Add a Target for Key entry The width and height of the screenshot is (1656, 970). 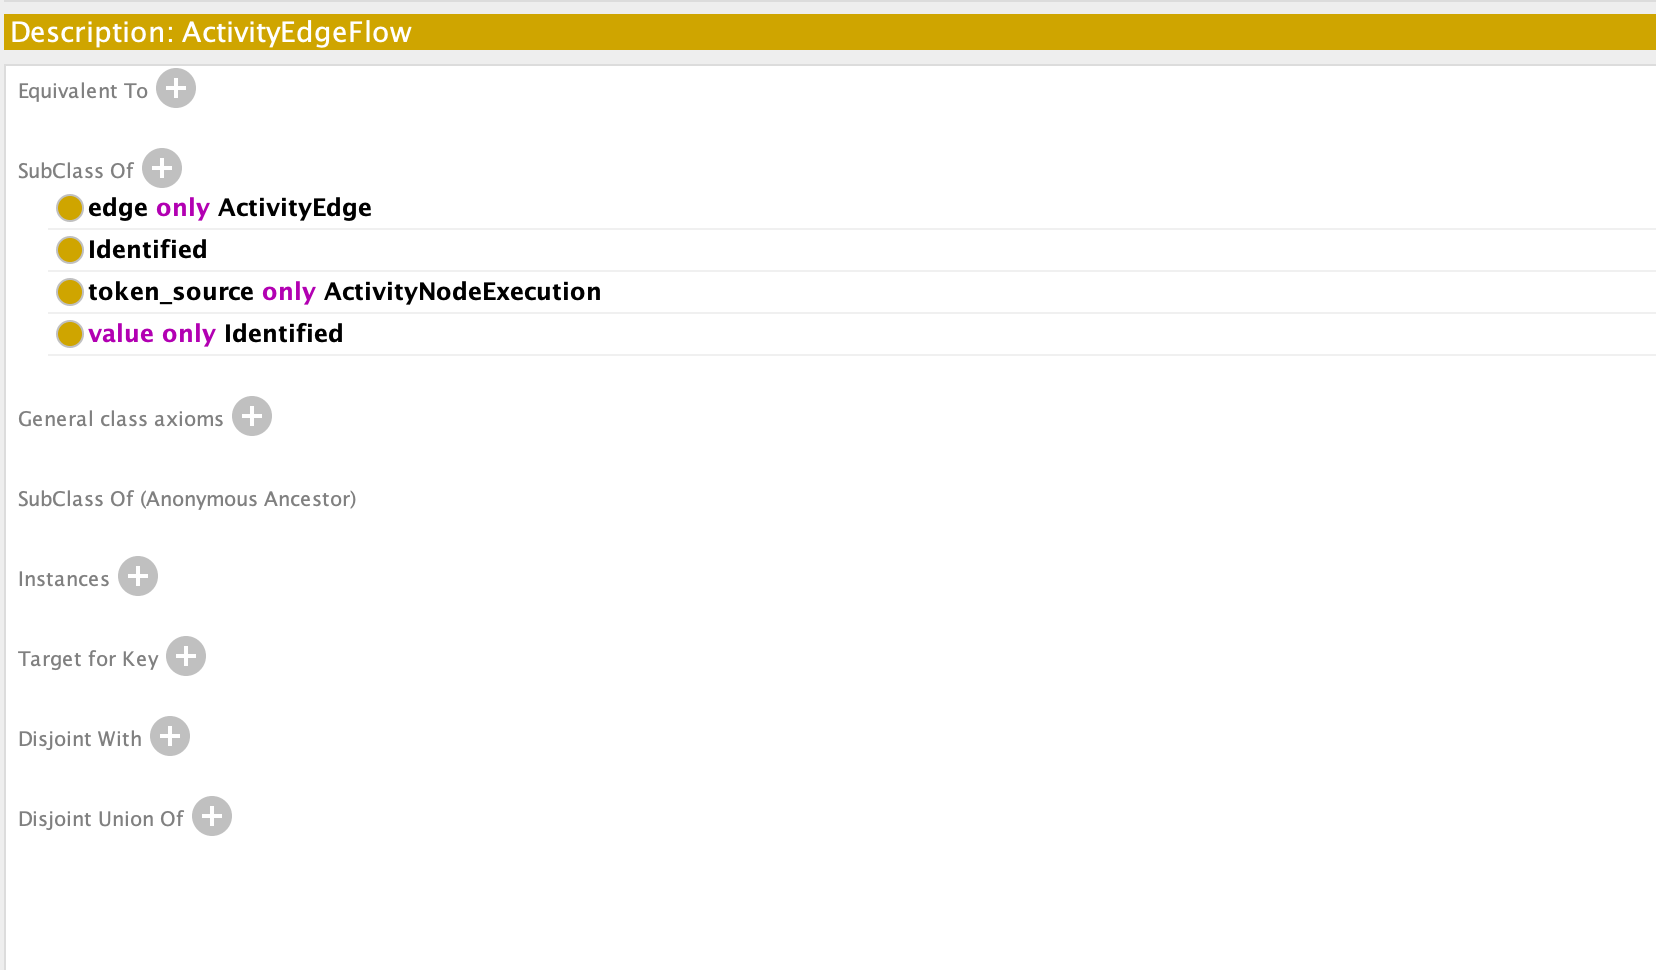(x=185, y=657)
